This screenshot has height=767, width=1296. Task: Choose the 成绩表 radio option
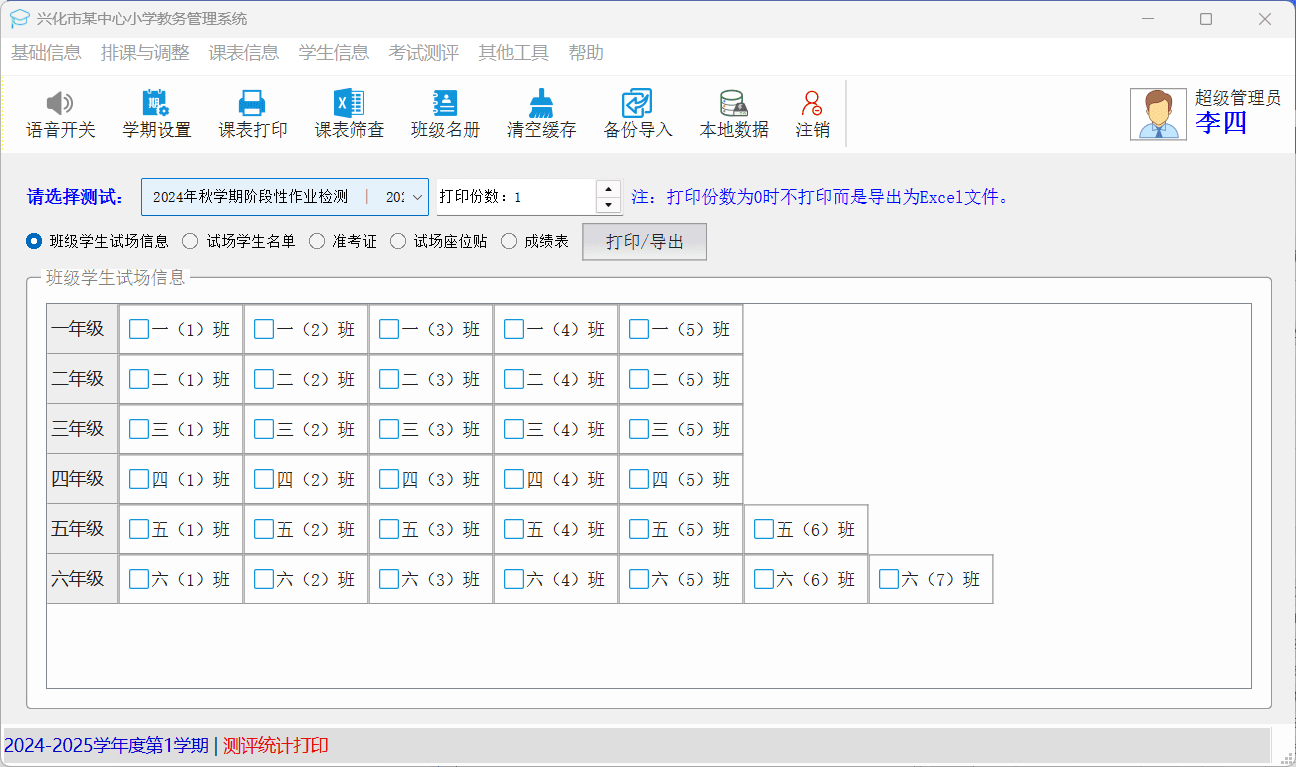pyautogui.click(x=509, y=241)
